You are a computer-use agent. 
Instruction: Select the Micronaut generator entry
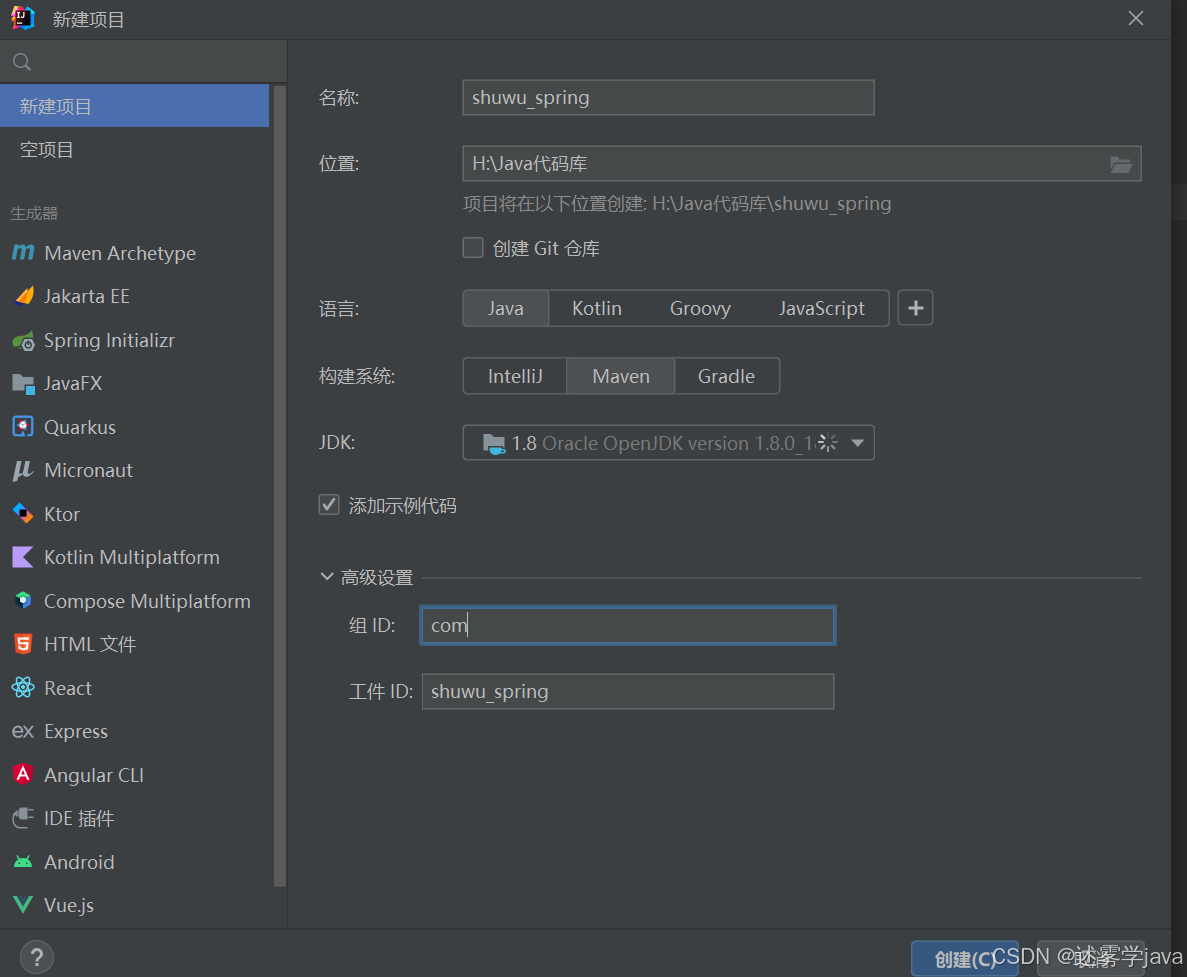(x=134, y=470)
